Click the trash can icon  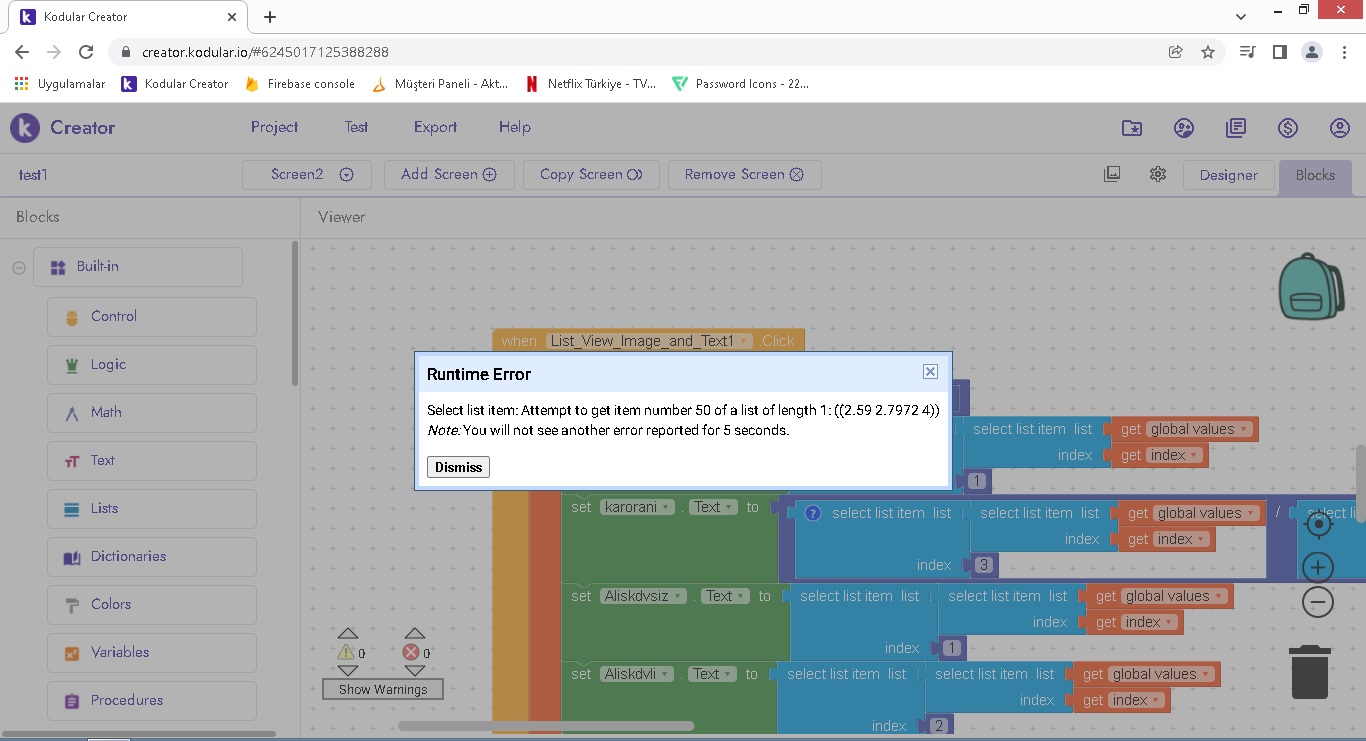click(x=1309, y=672)
